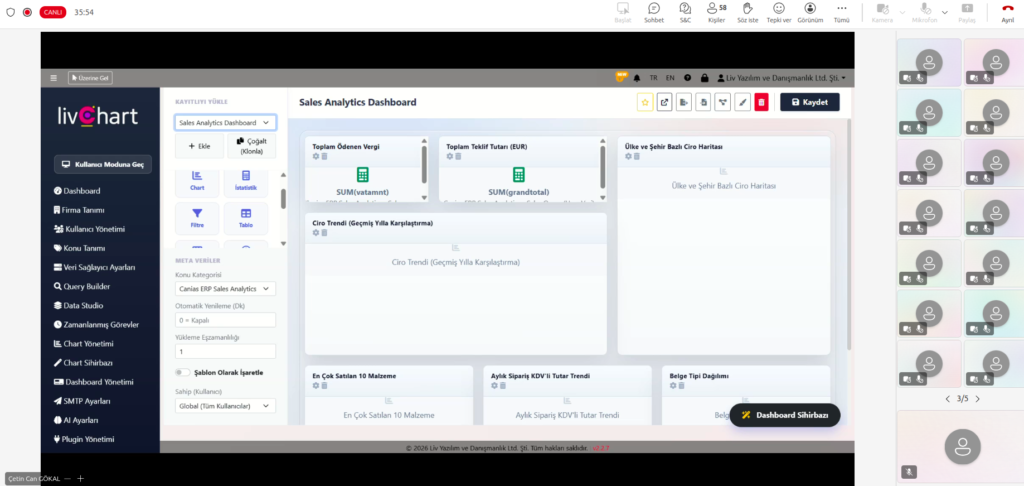Toggle the hamburger sidebar menu
Image resolution: width=1024 pixels, height=486 pixels.
pos(54,78)
